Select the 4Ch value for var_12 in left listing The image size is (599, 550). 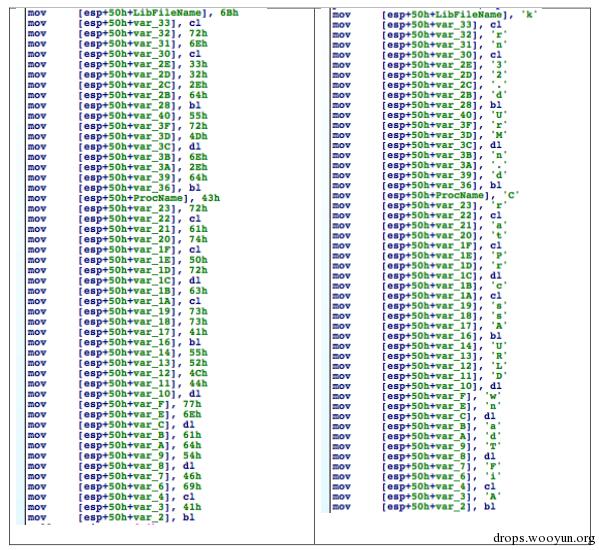click(x=198, y=374)
